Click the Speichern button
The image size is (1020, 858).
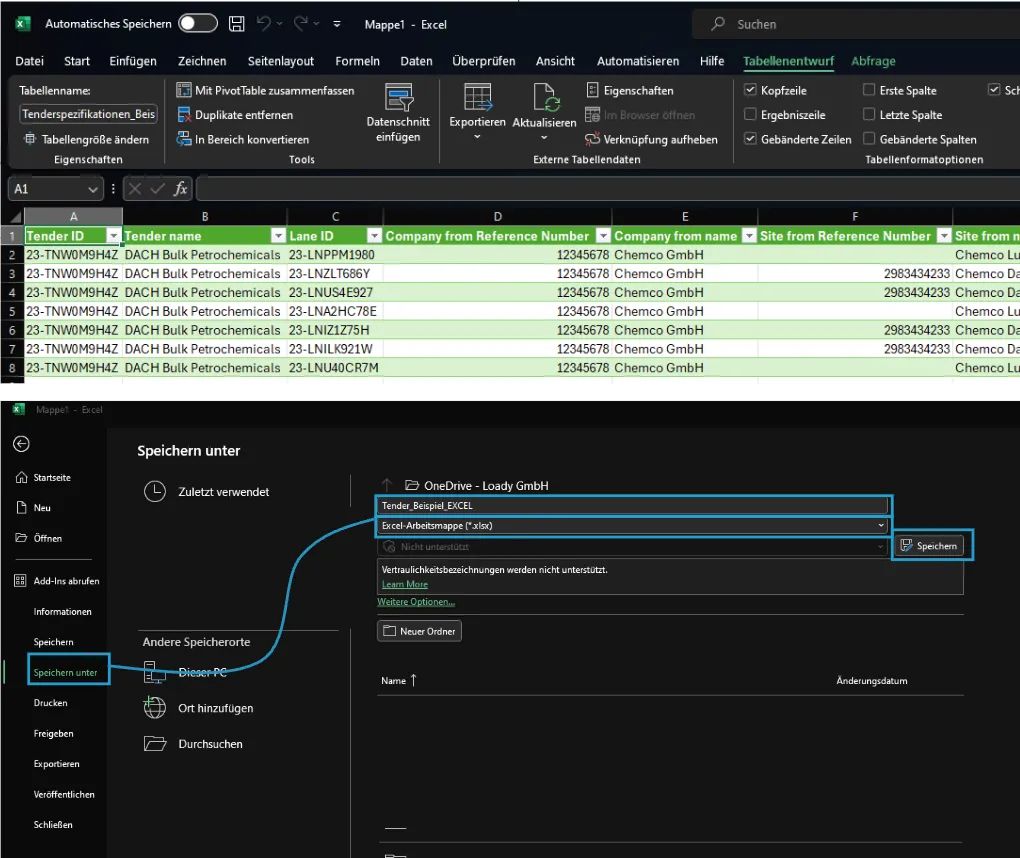click(x=929, y=546)
